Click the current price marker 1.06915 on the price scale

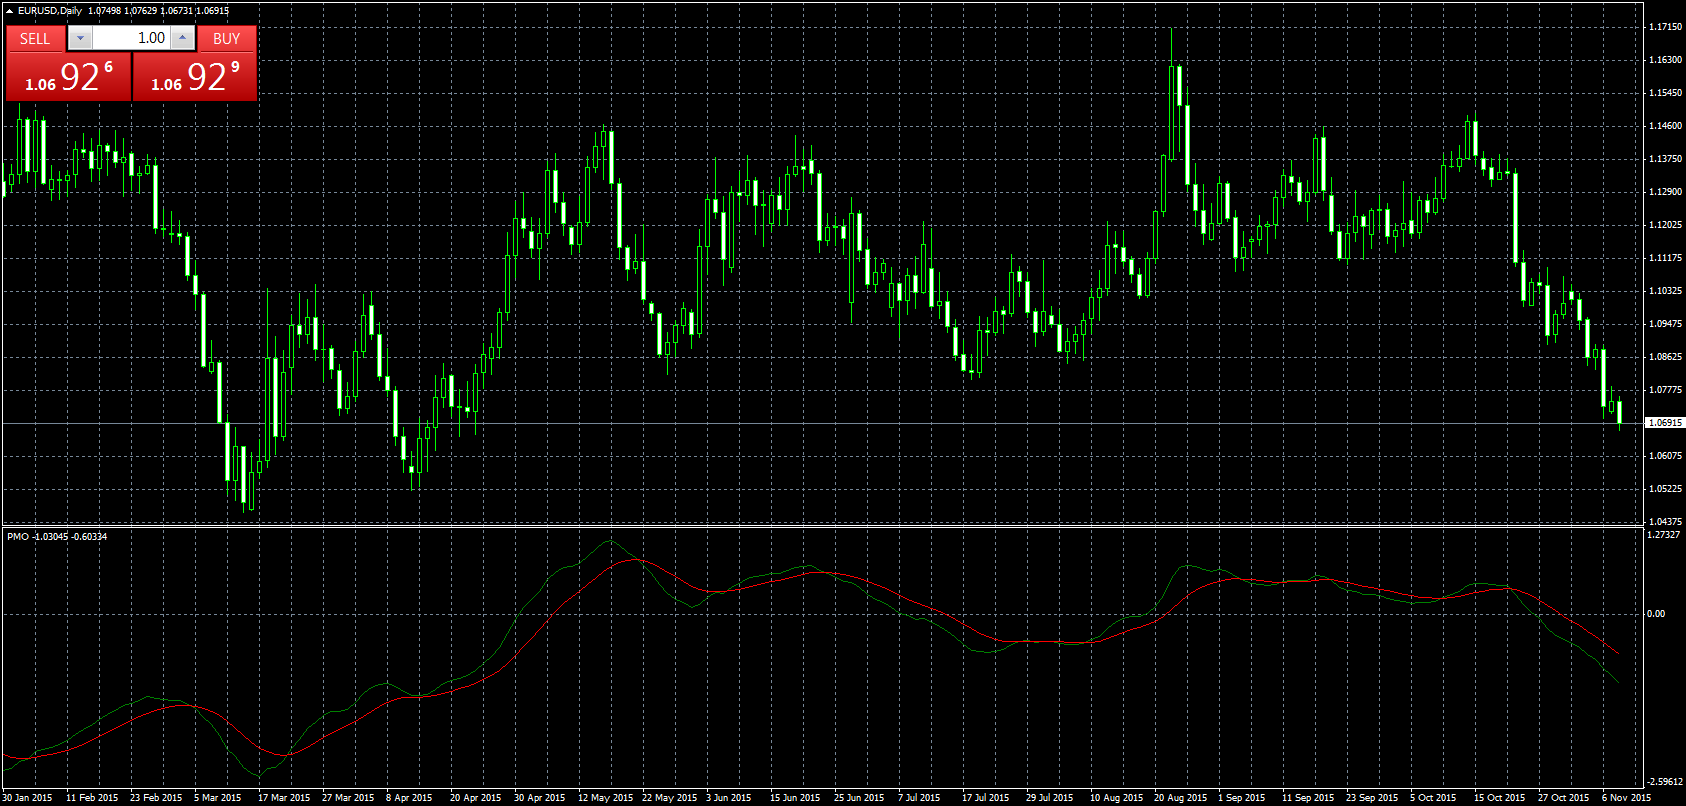point(1665,423)
